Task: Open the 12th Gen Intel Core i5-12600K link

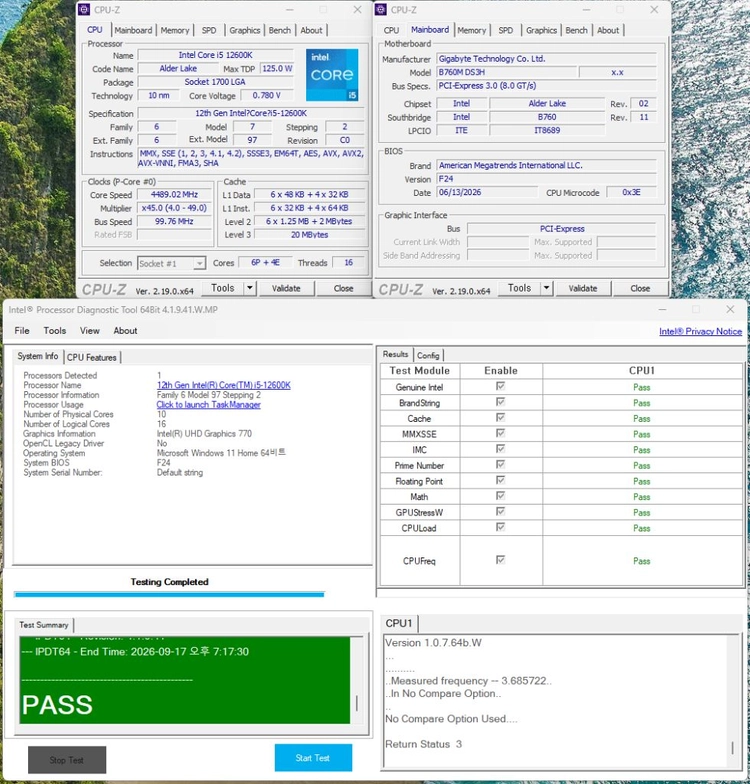Action: (x=224, y=386)
